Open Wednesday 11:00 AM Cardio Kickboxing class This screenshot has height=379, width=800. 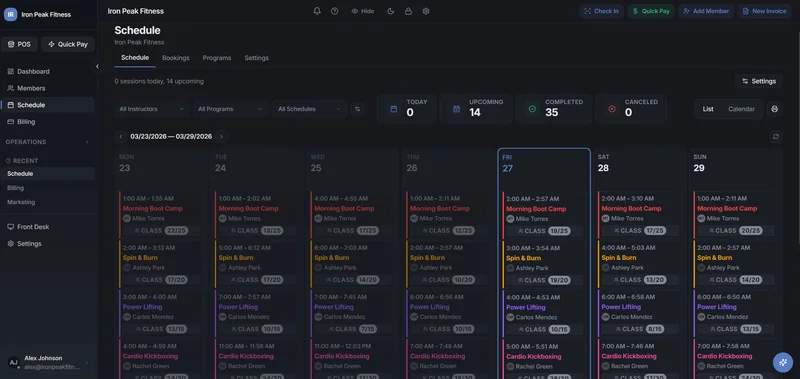pos(352,359)
